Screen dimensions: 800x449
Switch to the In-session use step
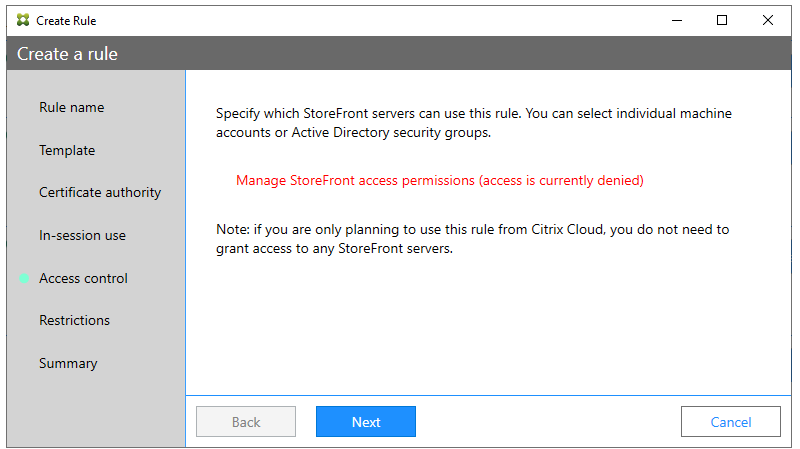click(82, 235)
